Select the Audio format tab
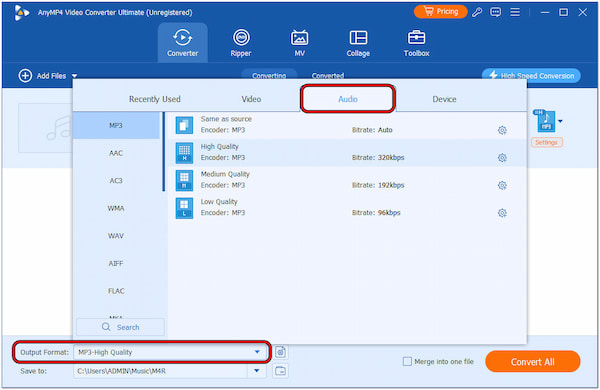Screen dimensions: 600x390 347,99
